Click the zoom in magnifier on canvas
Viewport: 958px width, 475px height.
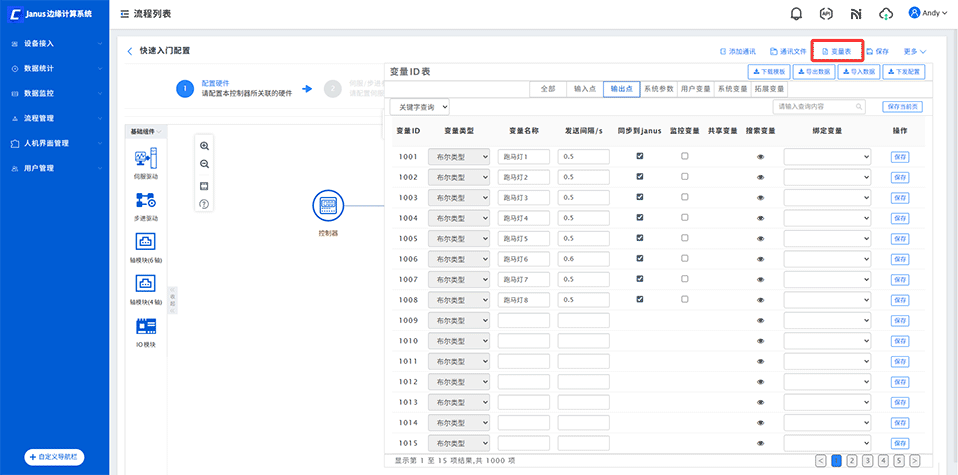[204, 146]
